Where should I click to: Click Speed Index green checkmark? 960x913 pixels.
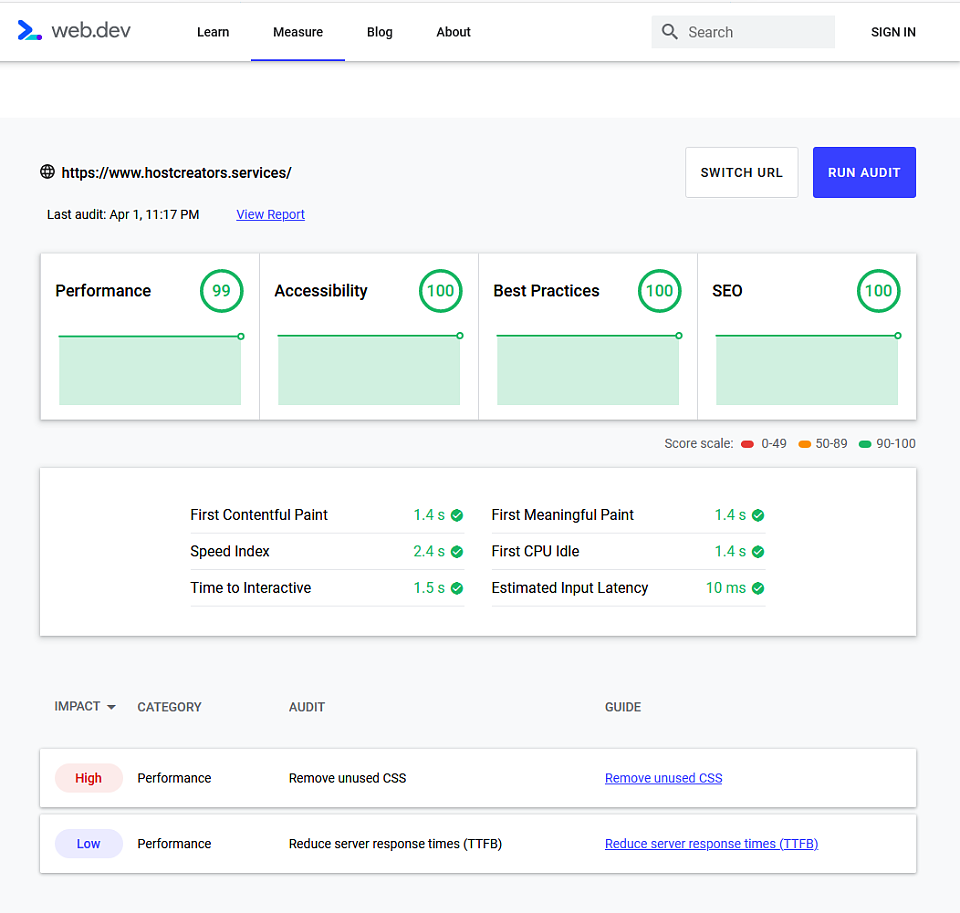(x=457, y=552)
